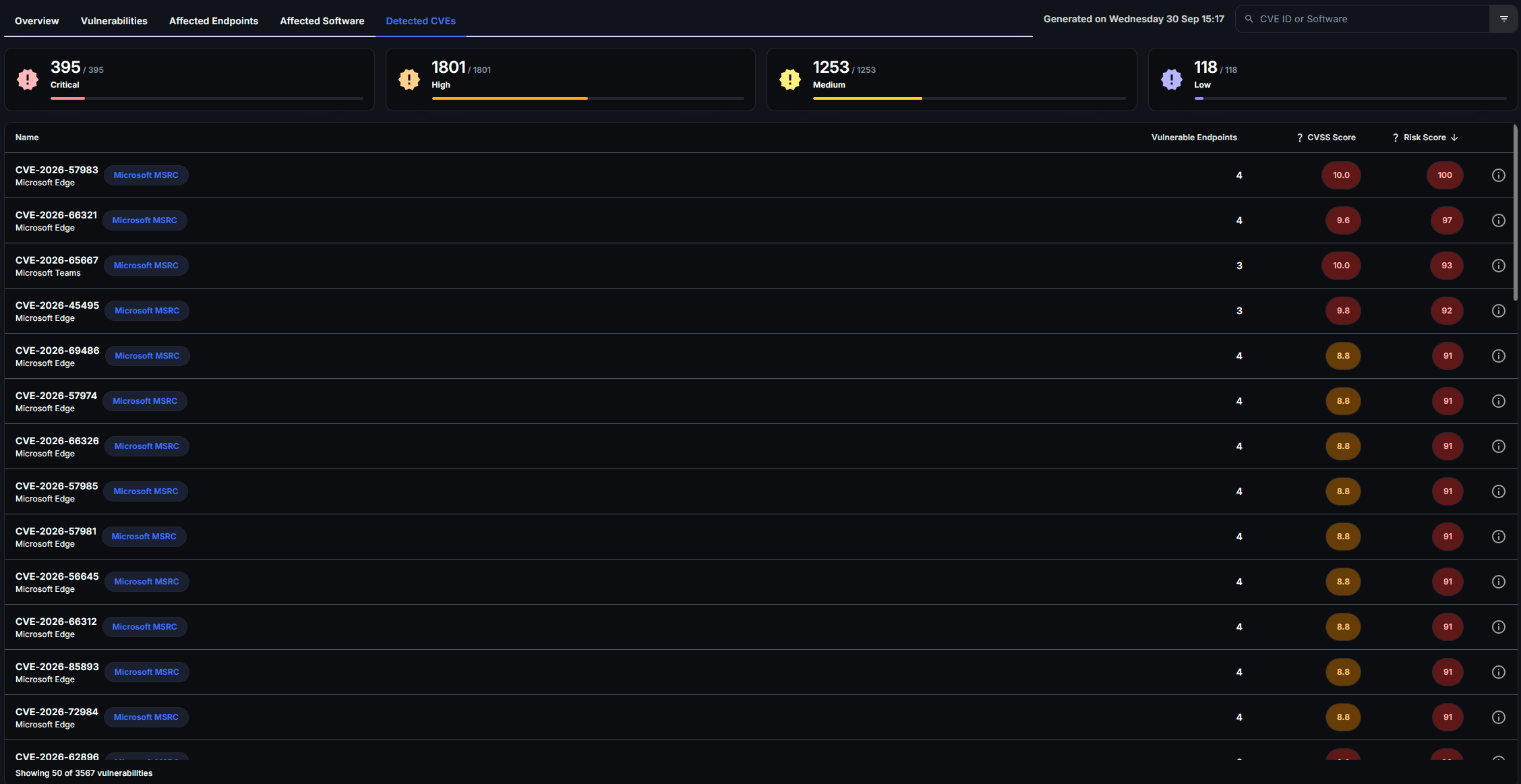This screenshot has height=784, width=1521.
Task: Open info icon for CVE-2026-66312 row
Action: point(1498,627)
